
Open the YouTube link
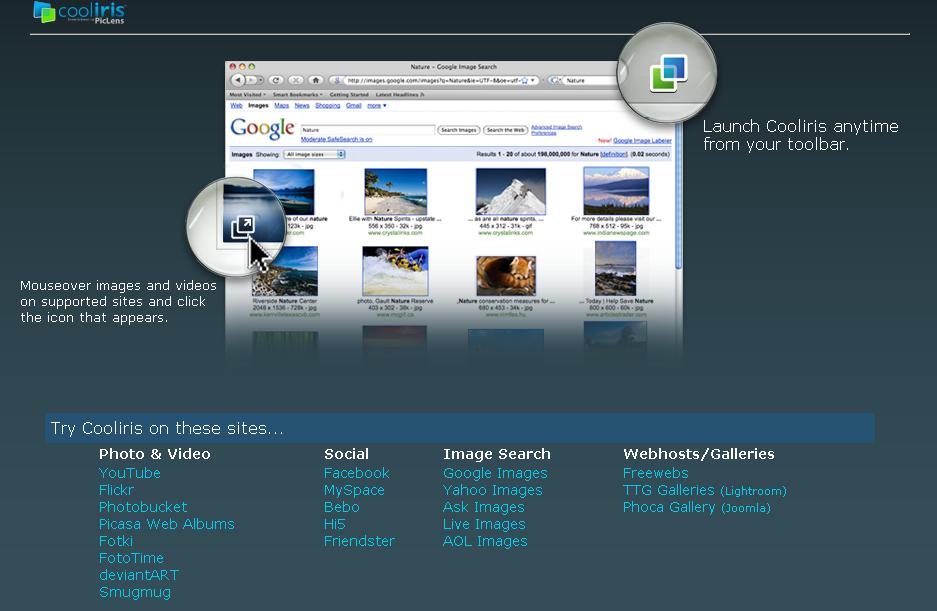[130, 473]
